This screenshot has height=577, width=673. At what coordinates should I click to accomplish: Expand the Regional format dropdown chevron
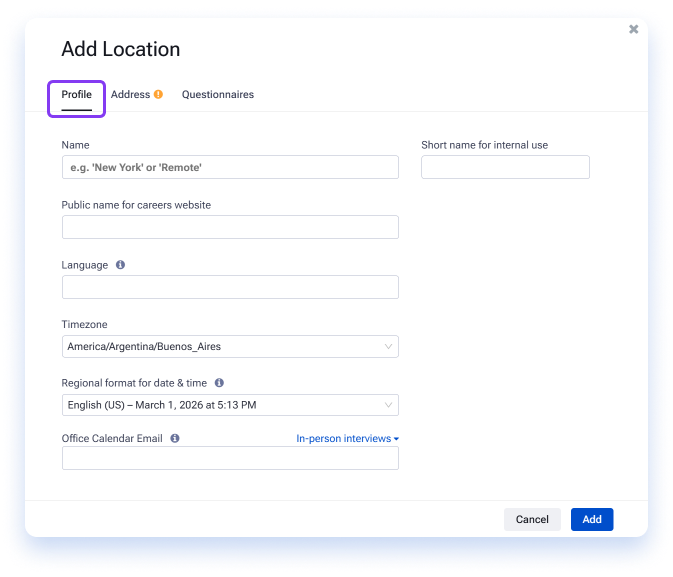388,405
